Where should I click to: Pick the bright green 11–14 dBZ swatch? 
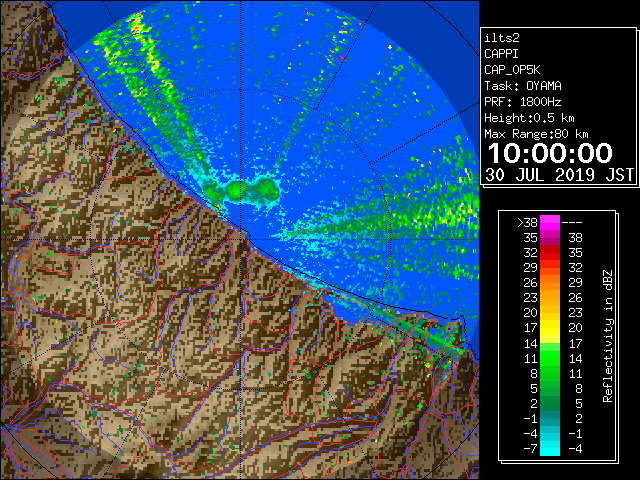(x=550, y=358)
